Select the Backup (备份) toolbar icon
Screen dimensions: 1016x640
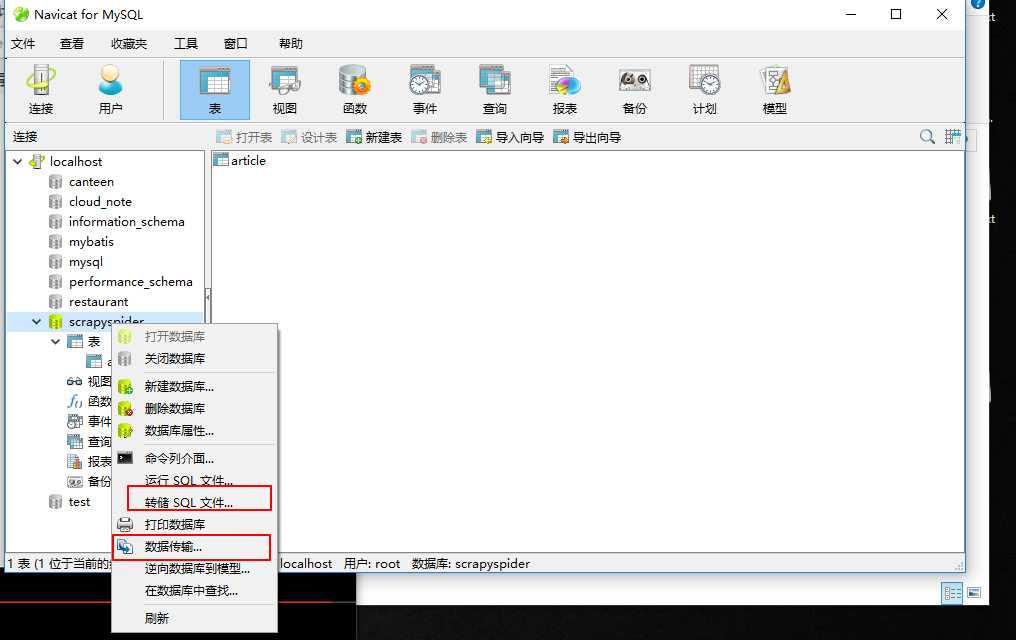pyautogui.click(x=634, y=90)
